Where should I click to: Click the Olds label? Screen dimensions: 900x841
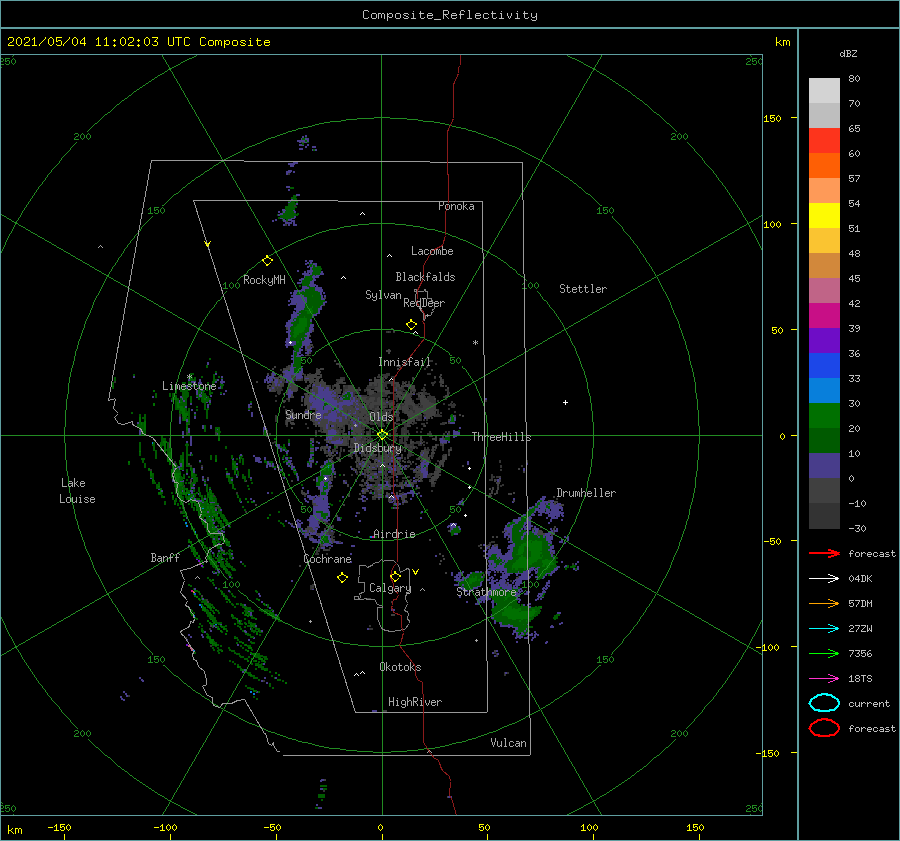coord(381,417)
